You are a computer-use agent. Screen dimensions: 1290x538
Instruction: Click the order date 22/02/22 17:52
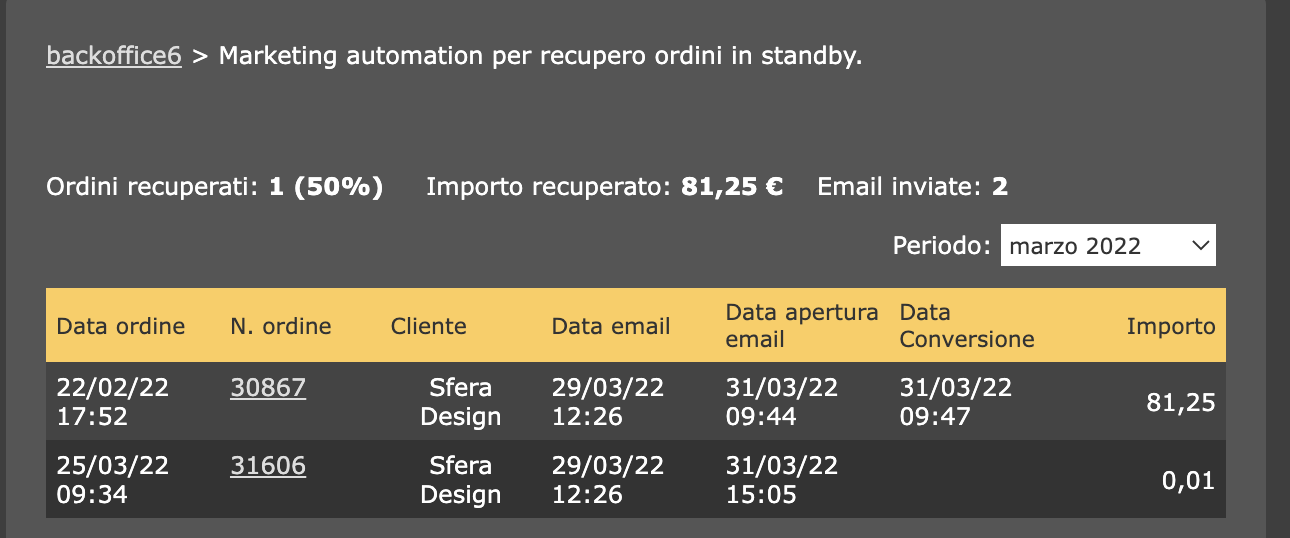(113, 402)
